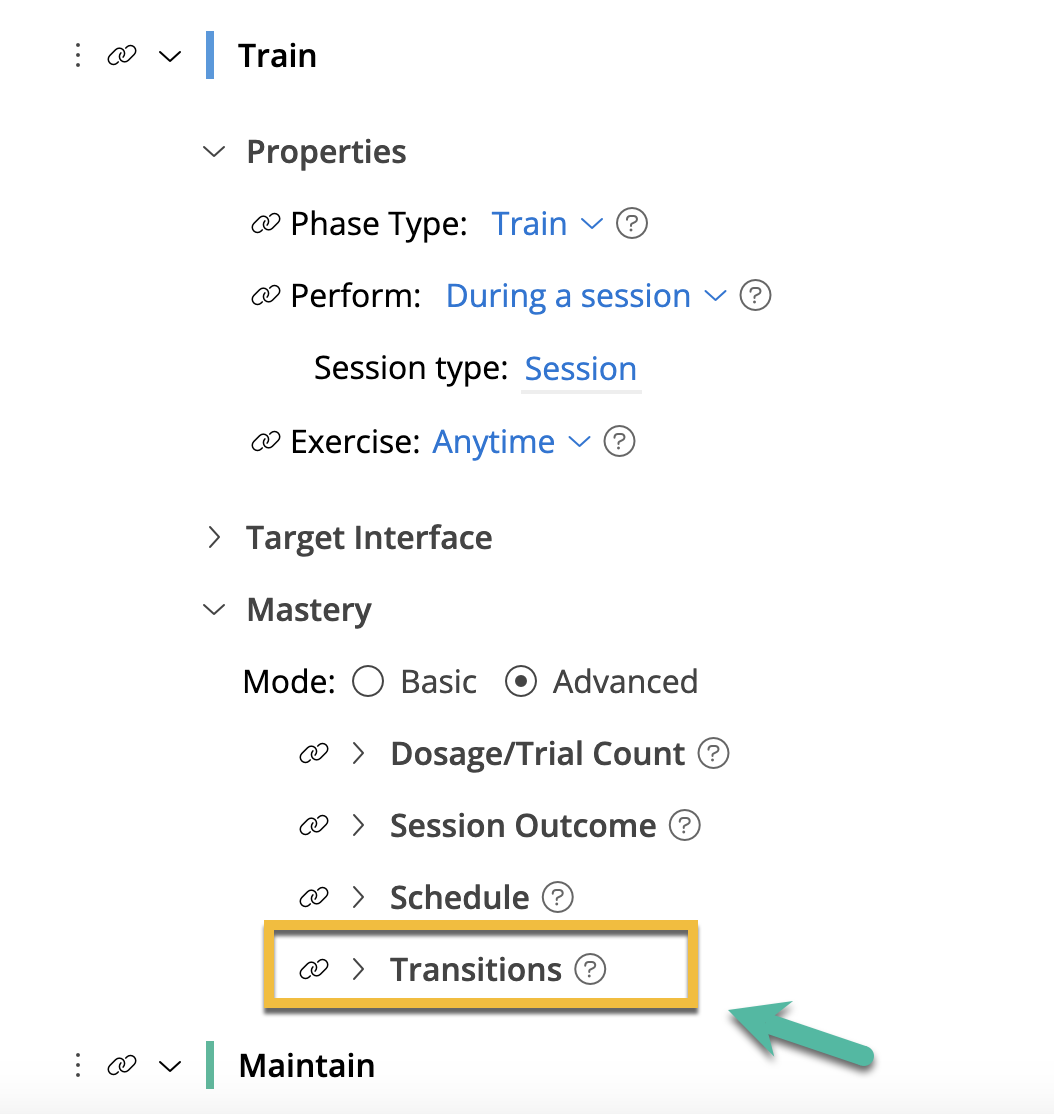Click the Session type link labeled Session
The height and width of the screenshot is (1114, 1054).
coord(580,369)
